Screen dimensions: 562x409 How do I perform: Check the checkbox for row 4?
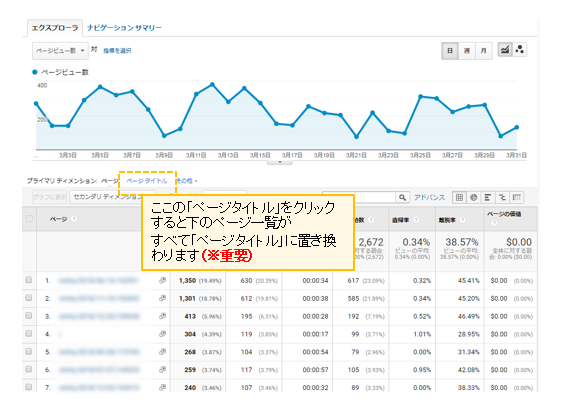tap(29, 333)
